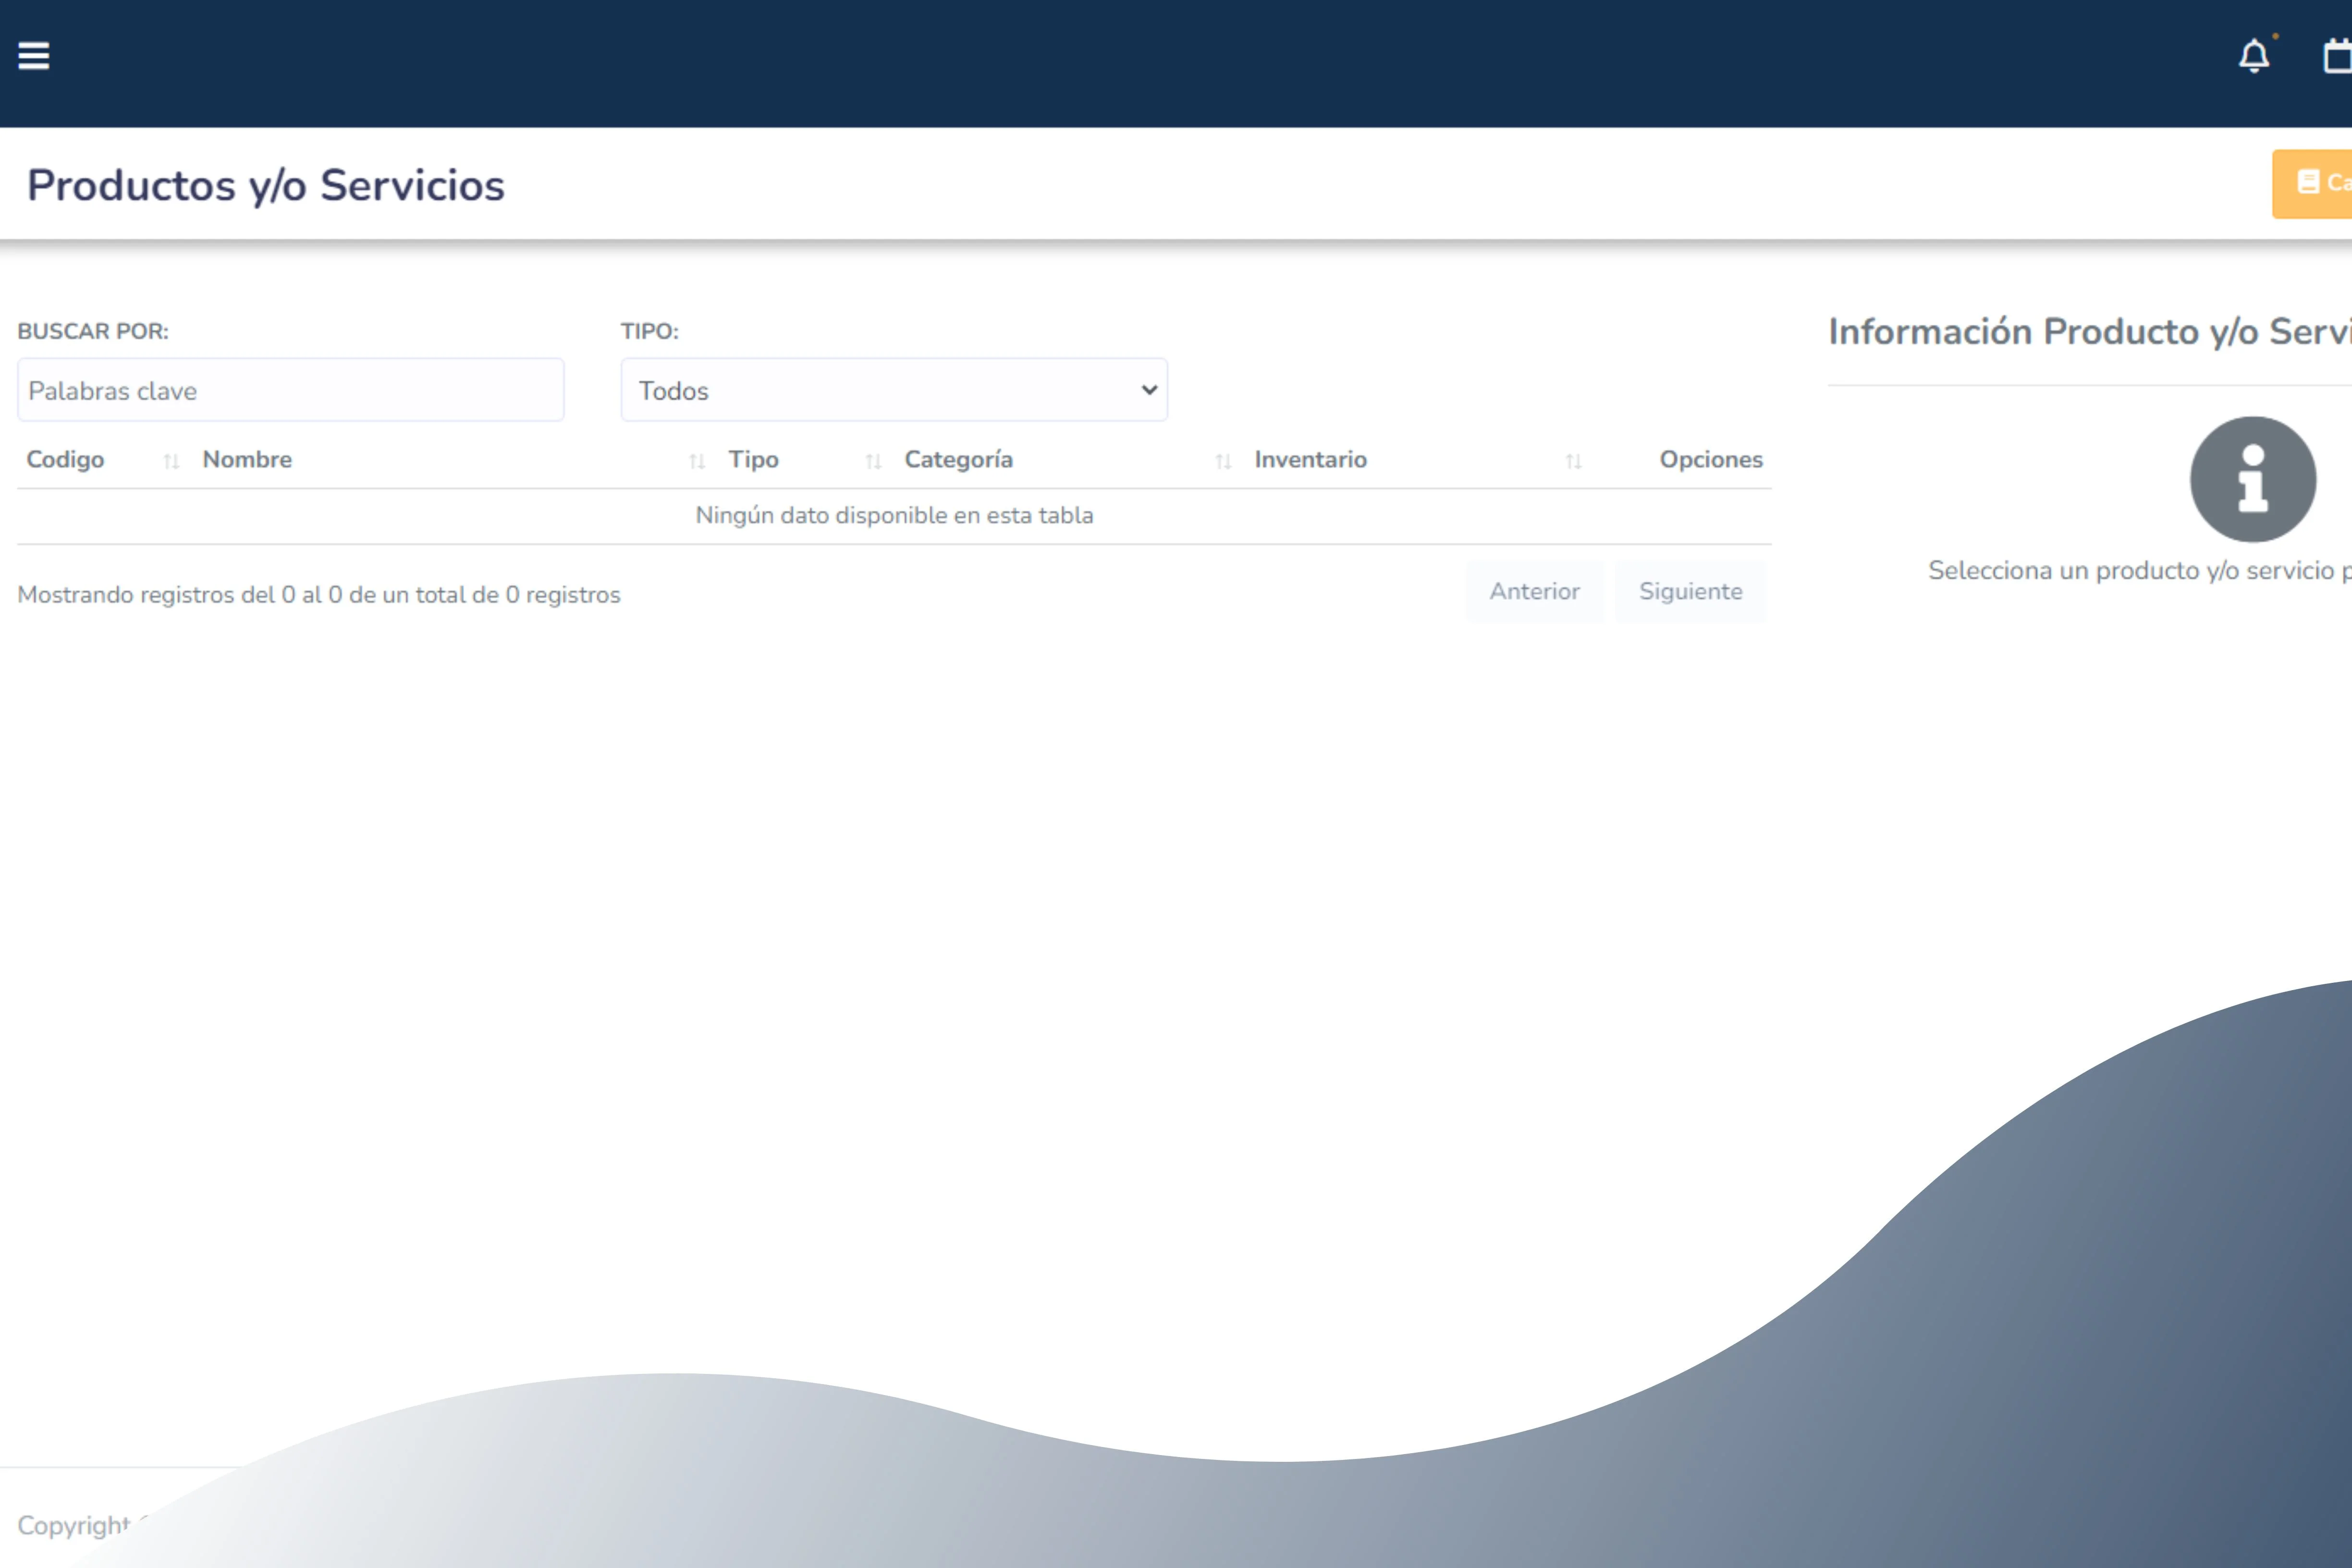Click the BUSCAR POR label
Viewport: 2352px width, 1568px height.
[x=93, y=331]
